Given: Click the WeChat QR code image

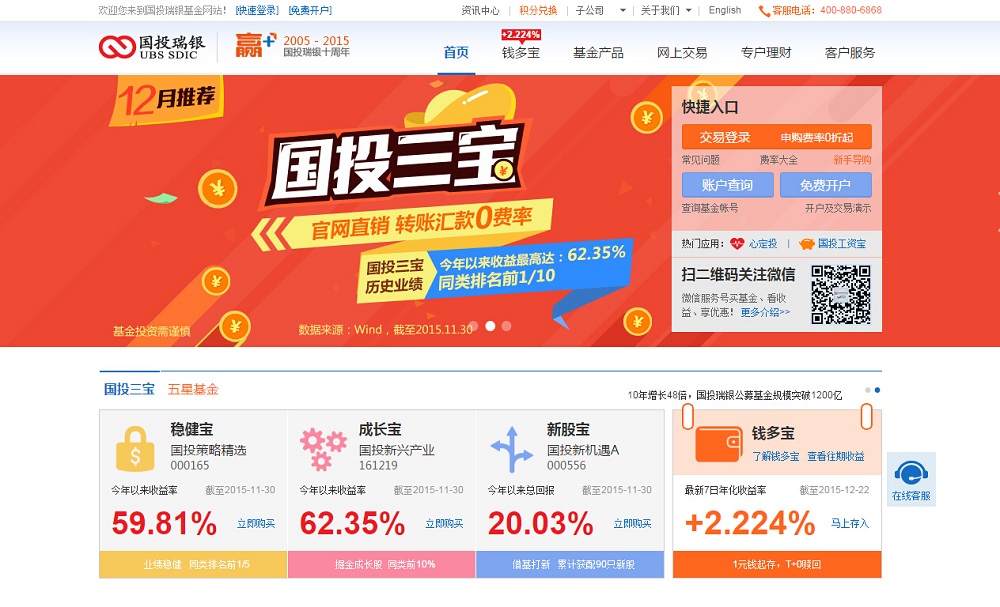Looking at the screenshot, I should click(841, 295).
